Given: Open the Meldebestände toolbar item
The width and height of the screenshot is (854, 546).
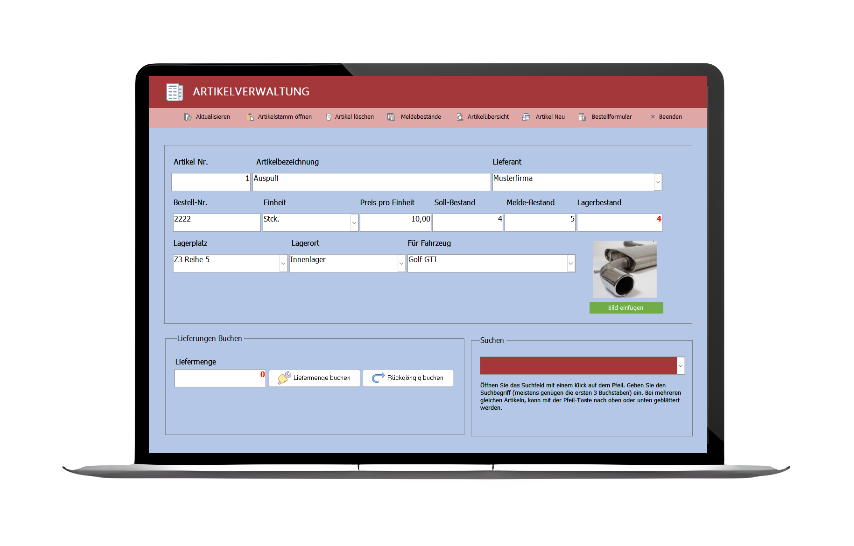Looking at the screenshot, I should [x=392, y=117].
